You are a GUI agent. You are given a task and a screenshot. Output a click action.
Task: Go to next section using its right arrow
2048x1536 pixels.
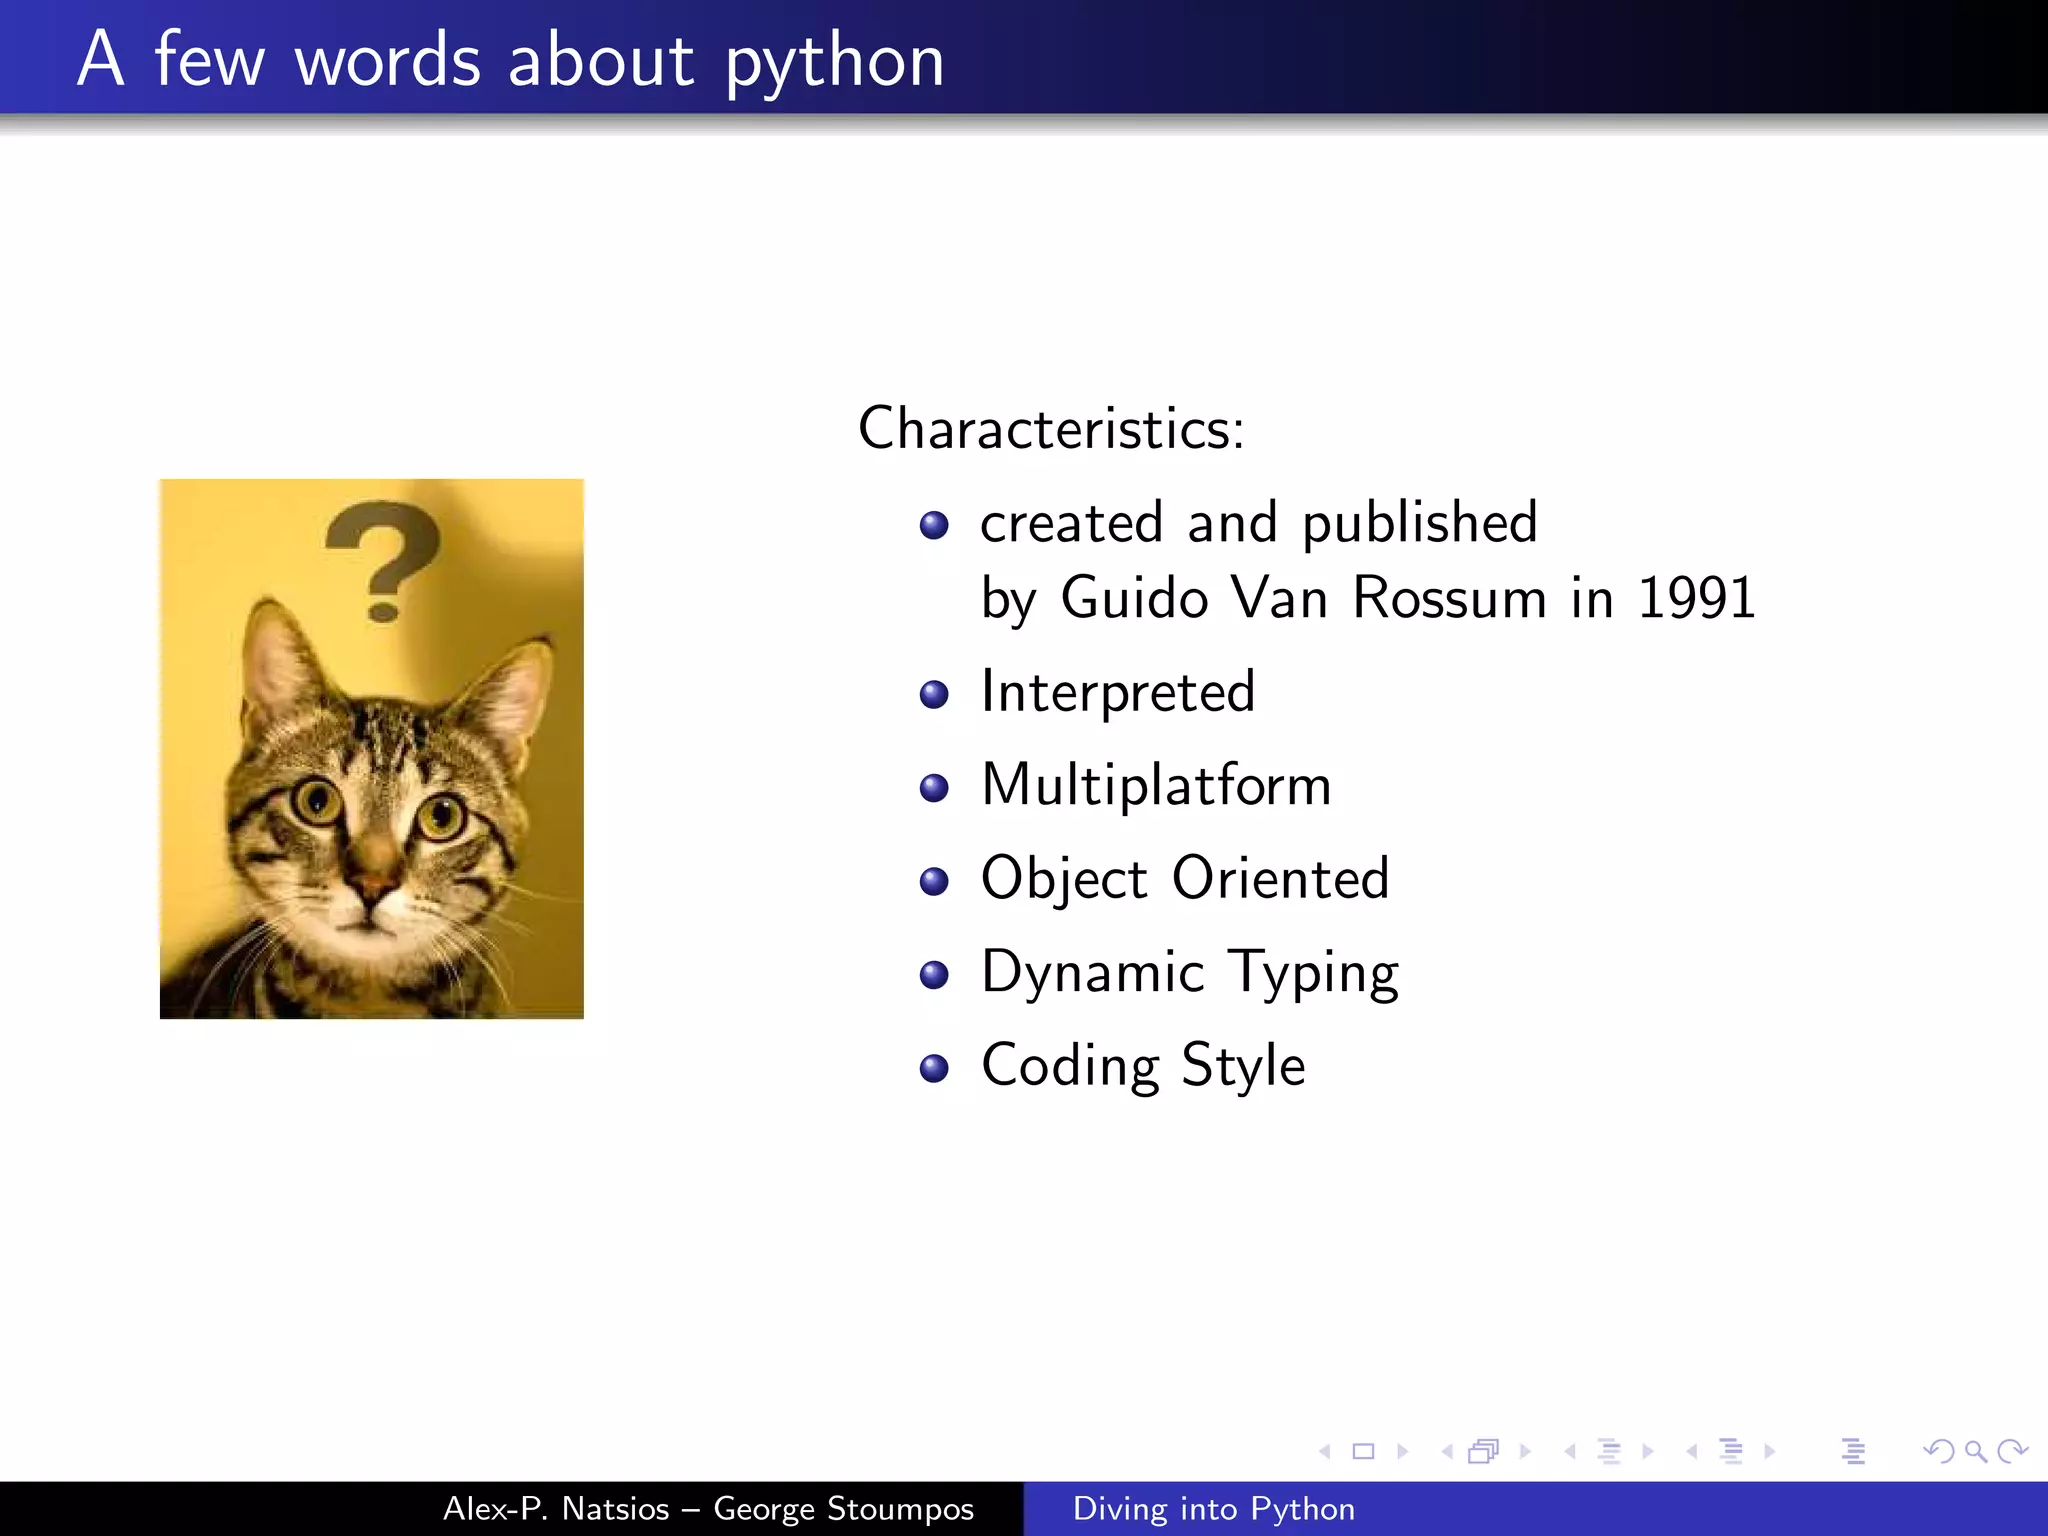tap(1770, 1451)
